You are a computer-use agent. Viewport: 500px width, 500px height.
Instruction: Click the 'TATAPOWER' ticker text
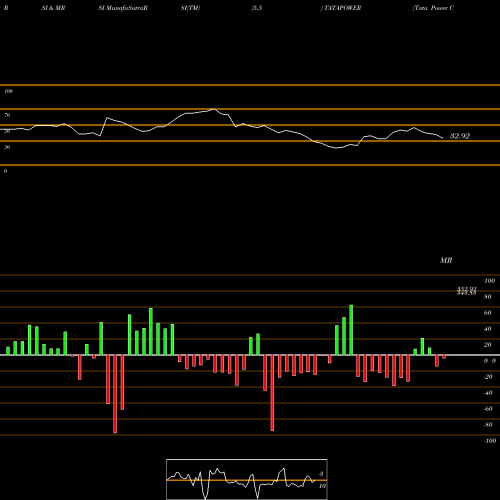(342, 8)
